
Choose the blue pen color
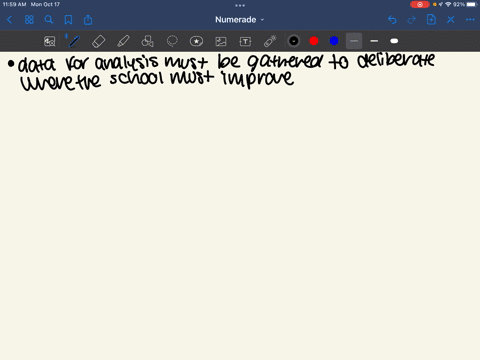[334, 41]
